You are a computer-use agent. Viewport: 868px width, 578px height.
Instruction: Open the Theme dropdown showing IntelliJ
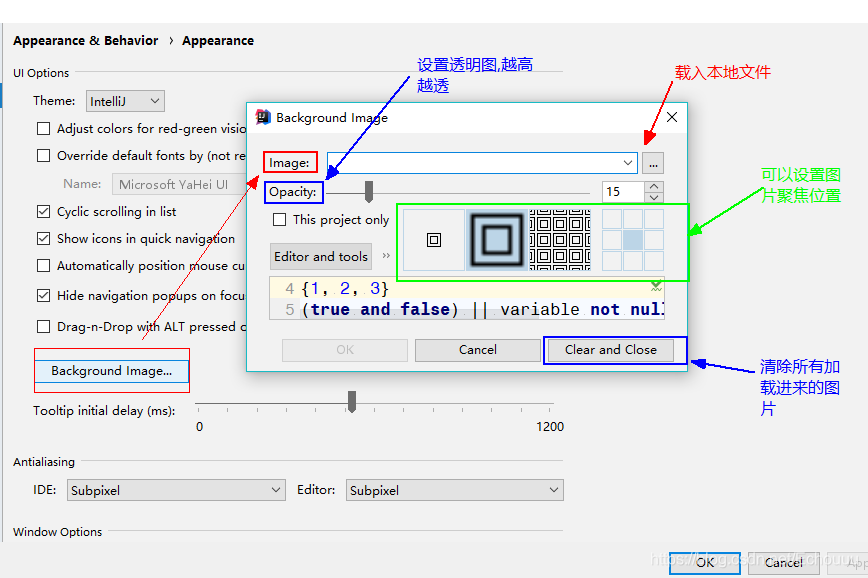coord(125,101)
